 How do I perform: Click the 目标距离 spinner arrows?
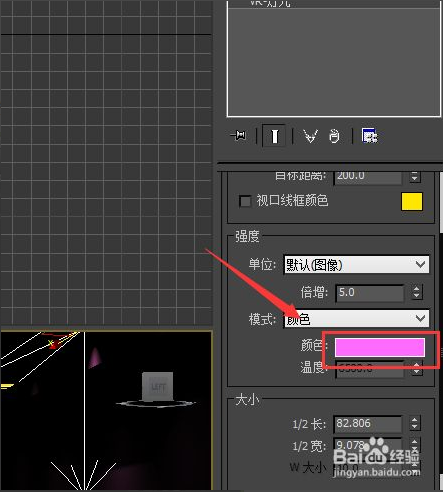[414, 176]
